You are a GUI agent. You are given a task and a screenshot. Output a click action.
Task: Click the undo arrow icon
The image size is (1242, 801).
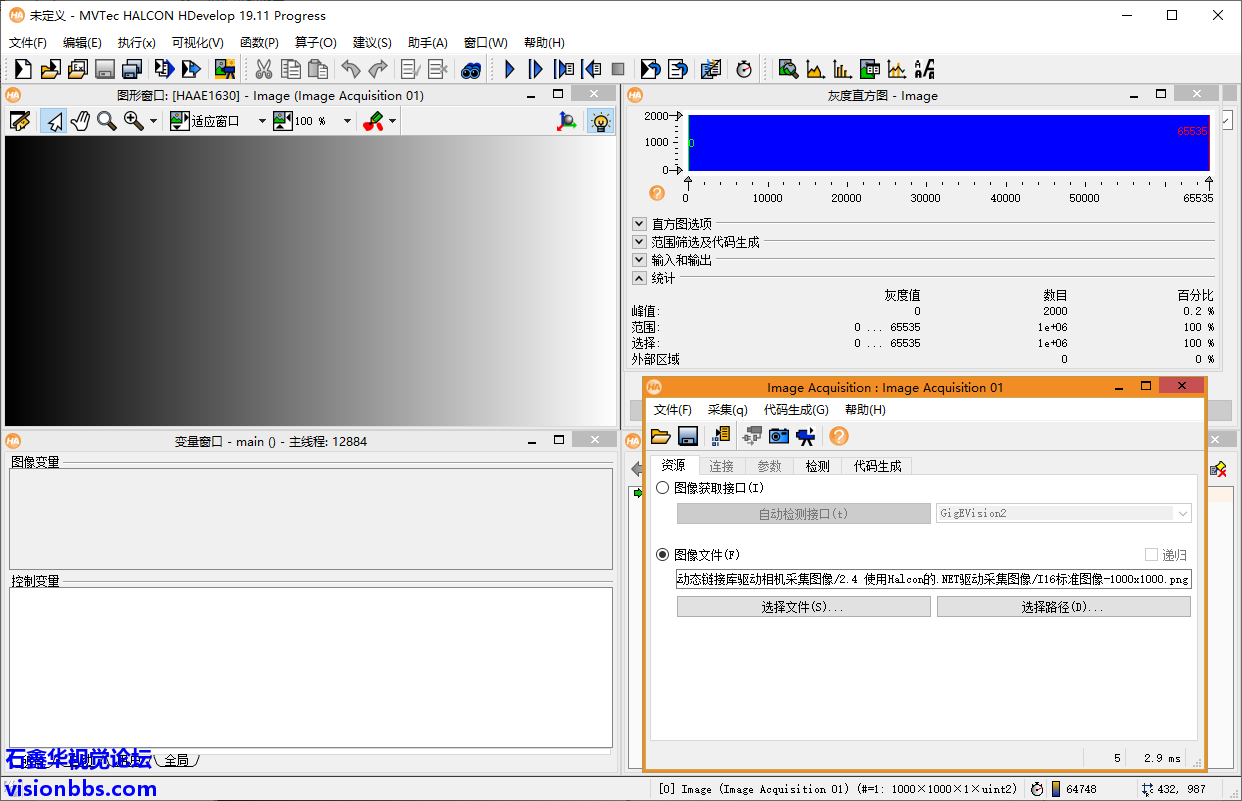[x=351, y=69]
